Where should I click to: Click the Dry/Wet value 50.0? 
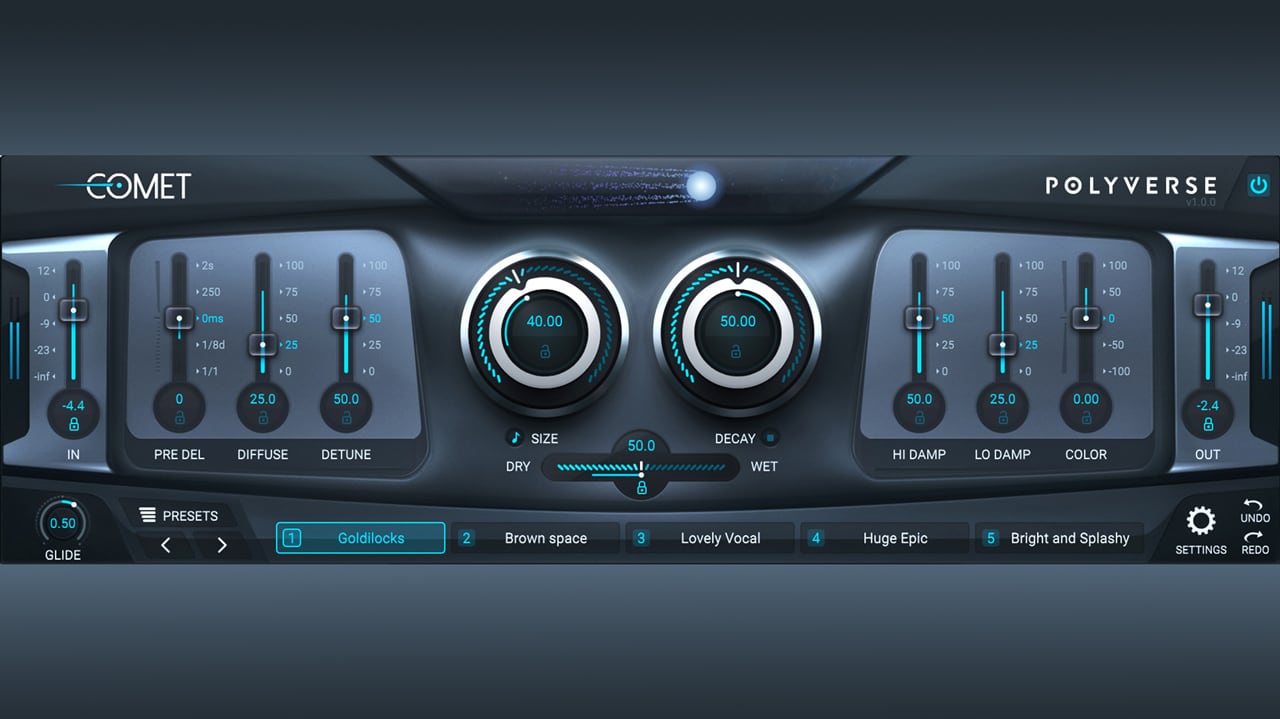(x=642, y=446)
